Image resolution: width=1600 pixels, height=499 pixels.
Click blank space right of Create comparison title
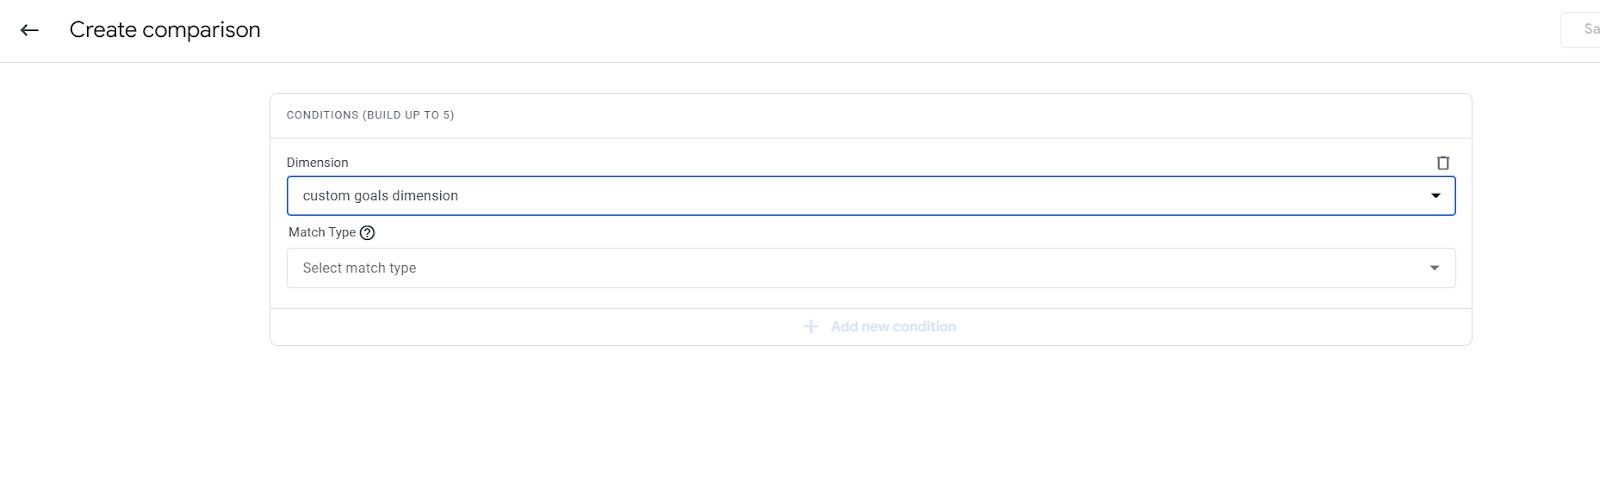900,30
